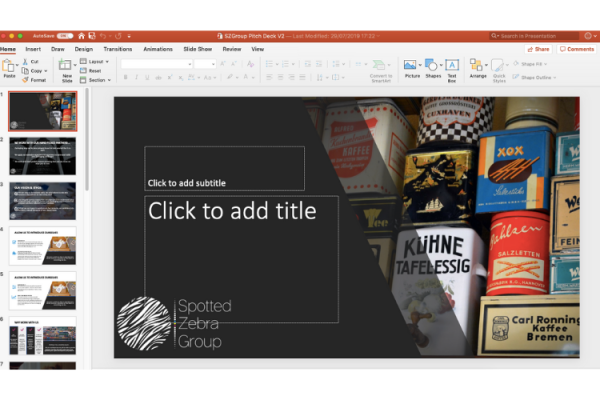Select slide 4 thumbnail

(x=42, y=246)
